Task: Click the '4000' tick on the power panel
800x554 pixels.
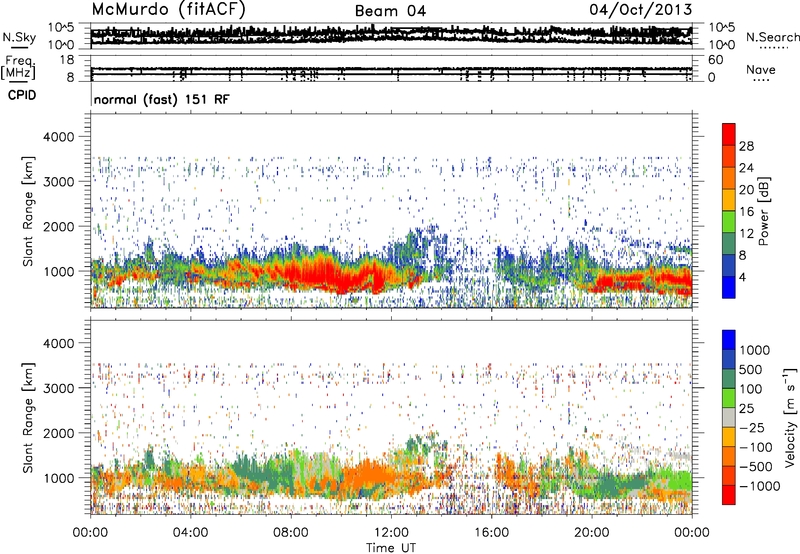Action: 59,137
